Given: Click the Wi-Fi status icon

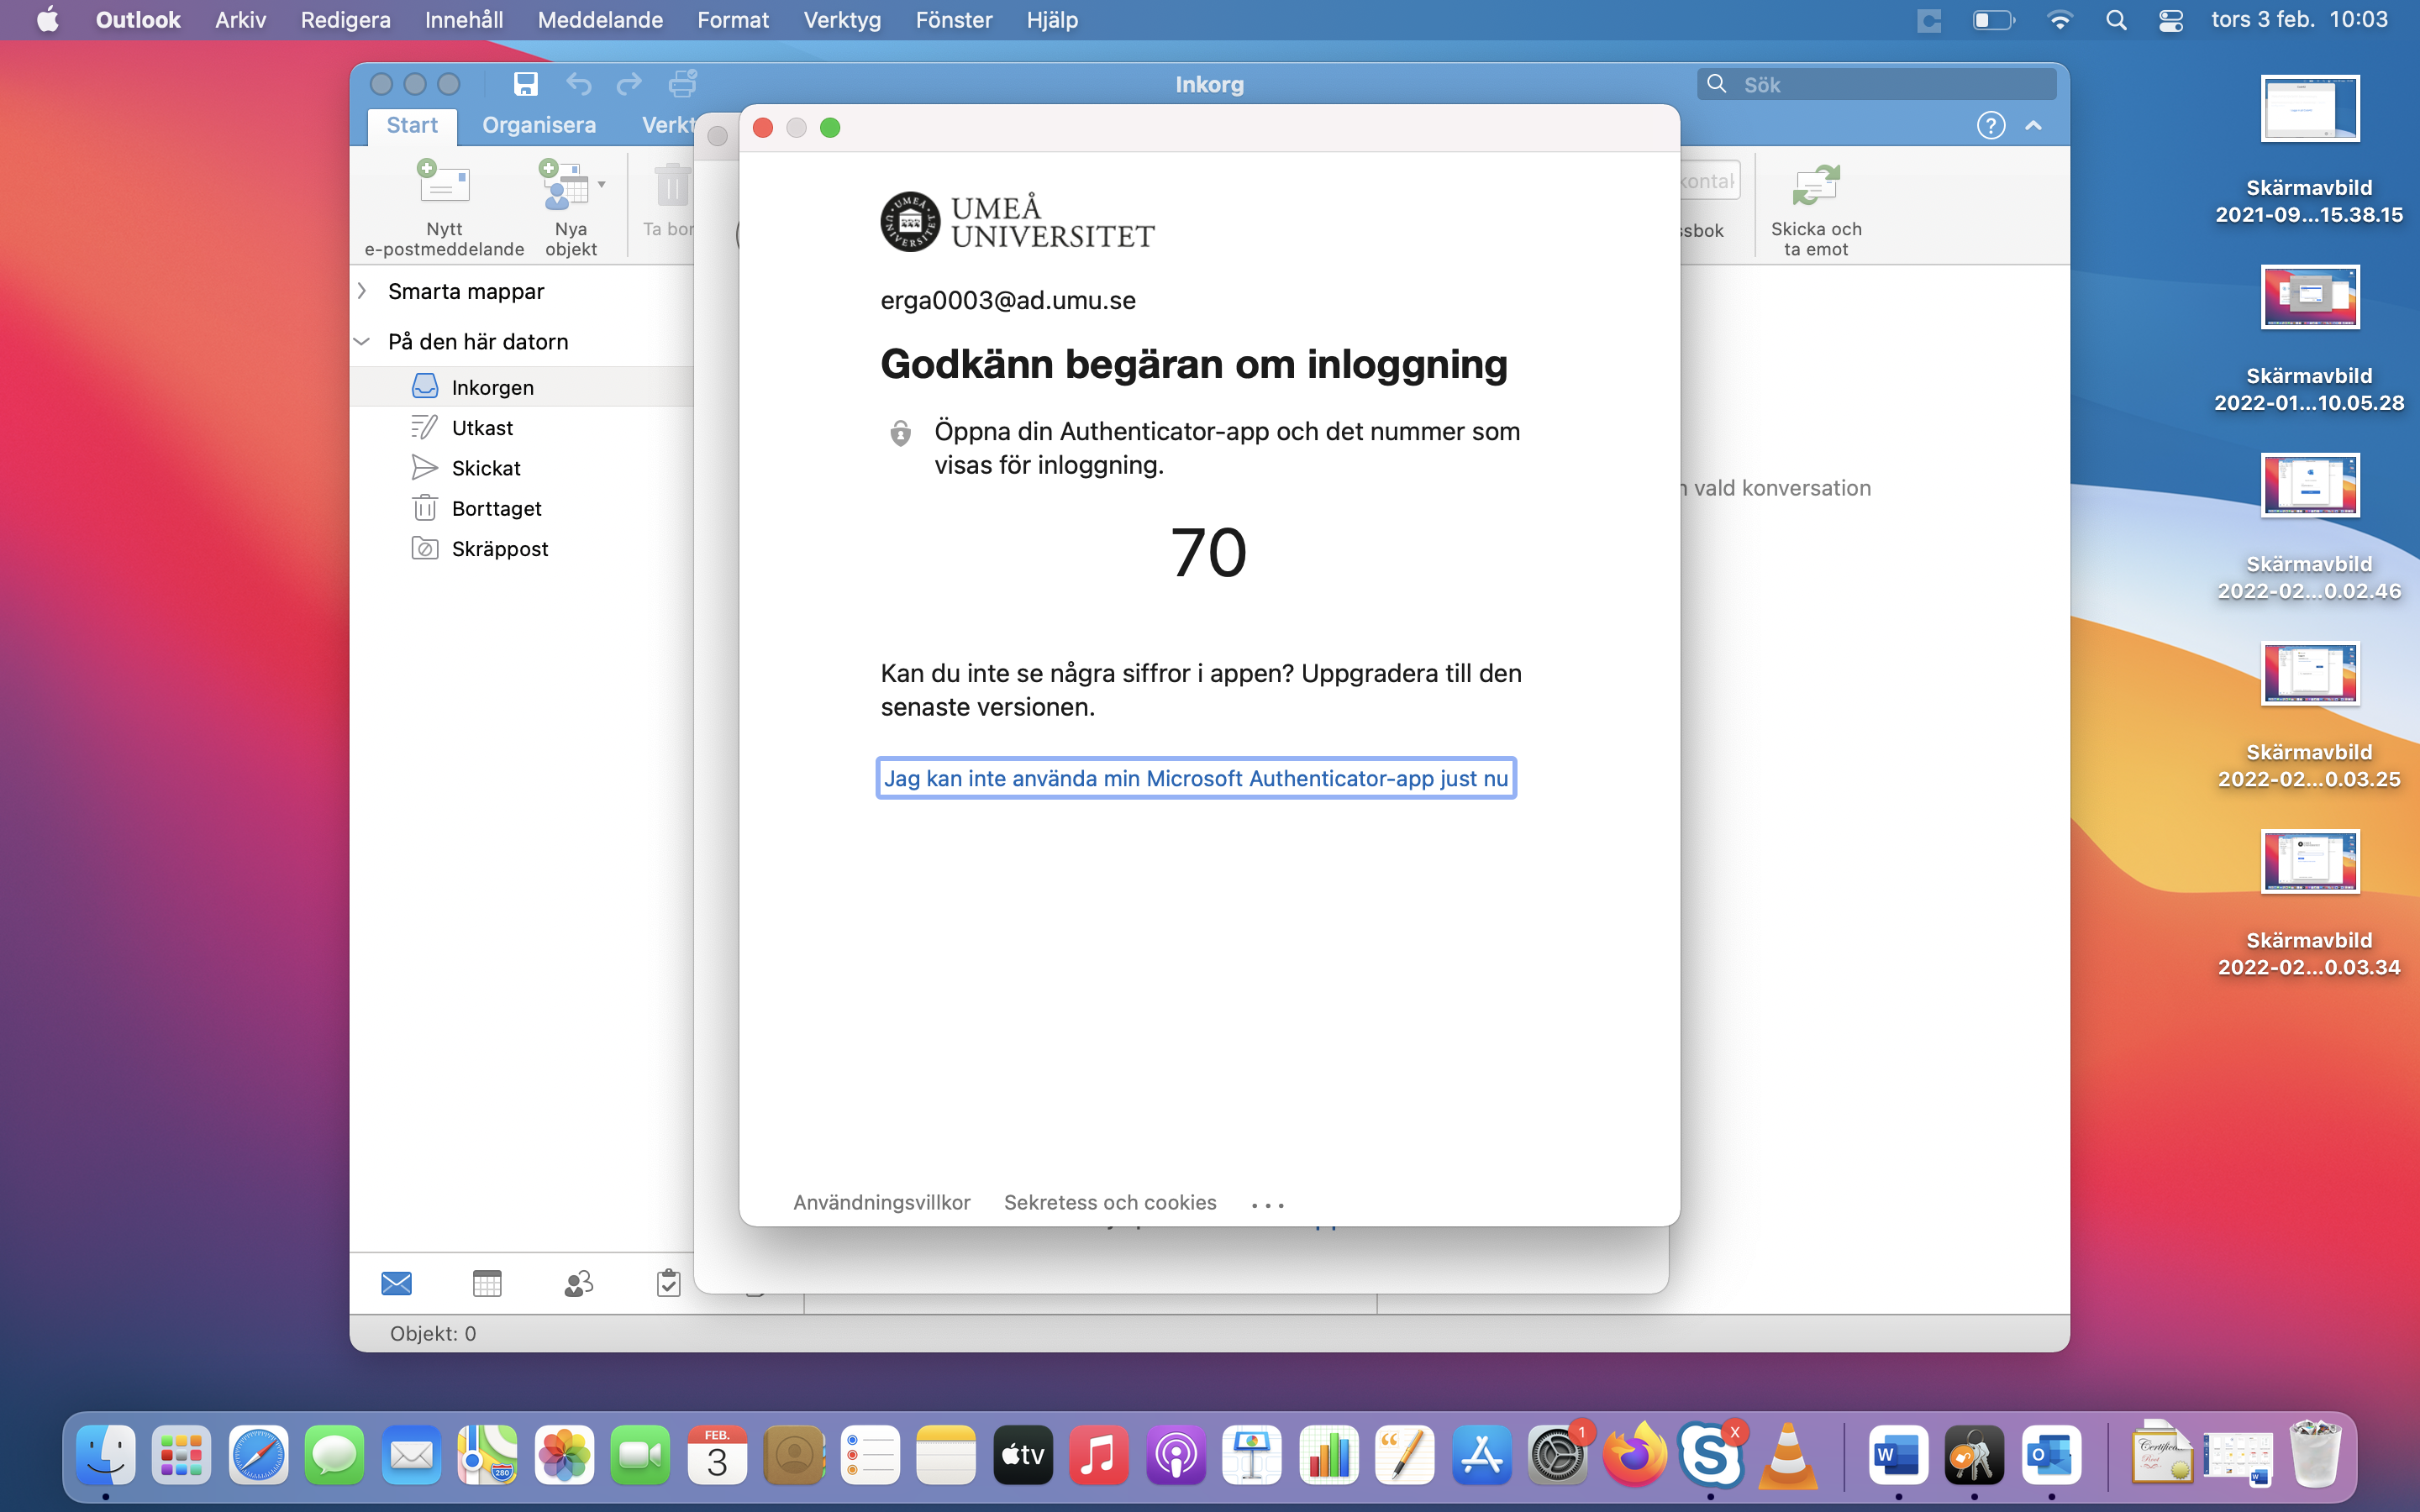Looking at the screenshot, I should [2059, 20].
